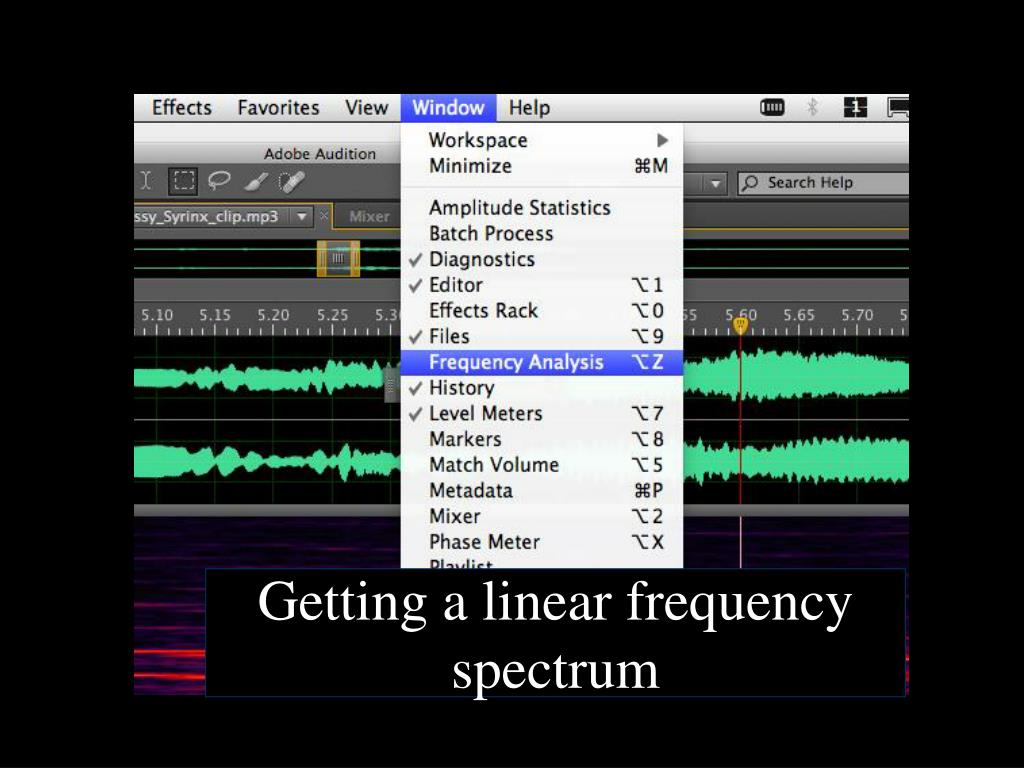The width and height of the screenshot is (1024, 768).
Task: Click the yellow zoom navigator handle in overview
Action: (338, 258)
